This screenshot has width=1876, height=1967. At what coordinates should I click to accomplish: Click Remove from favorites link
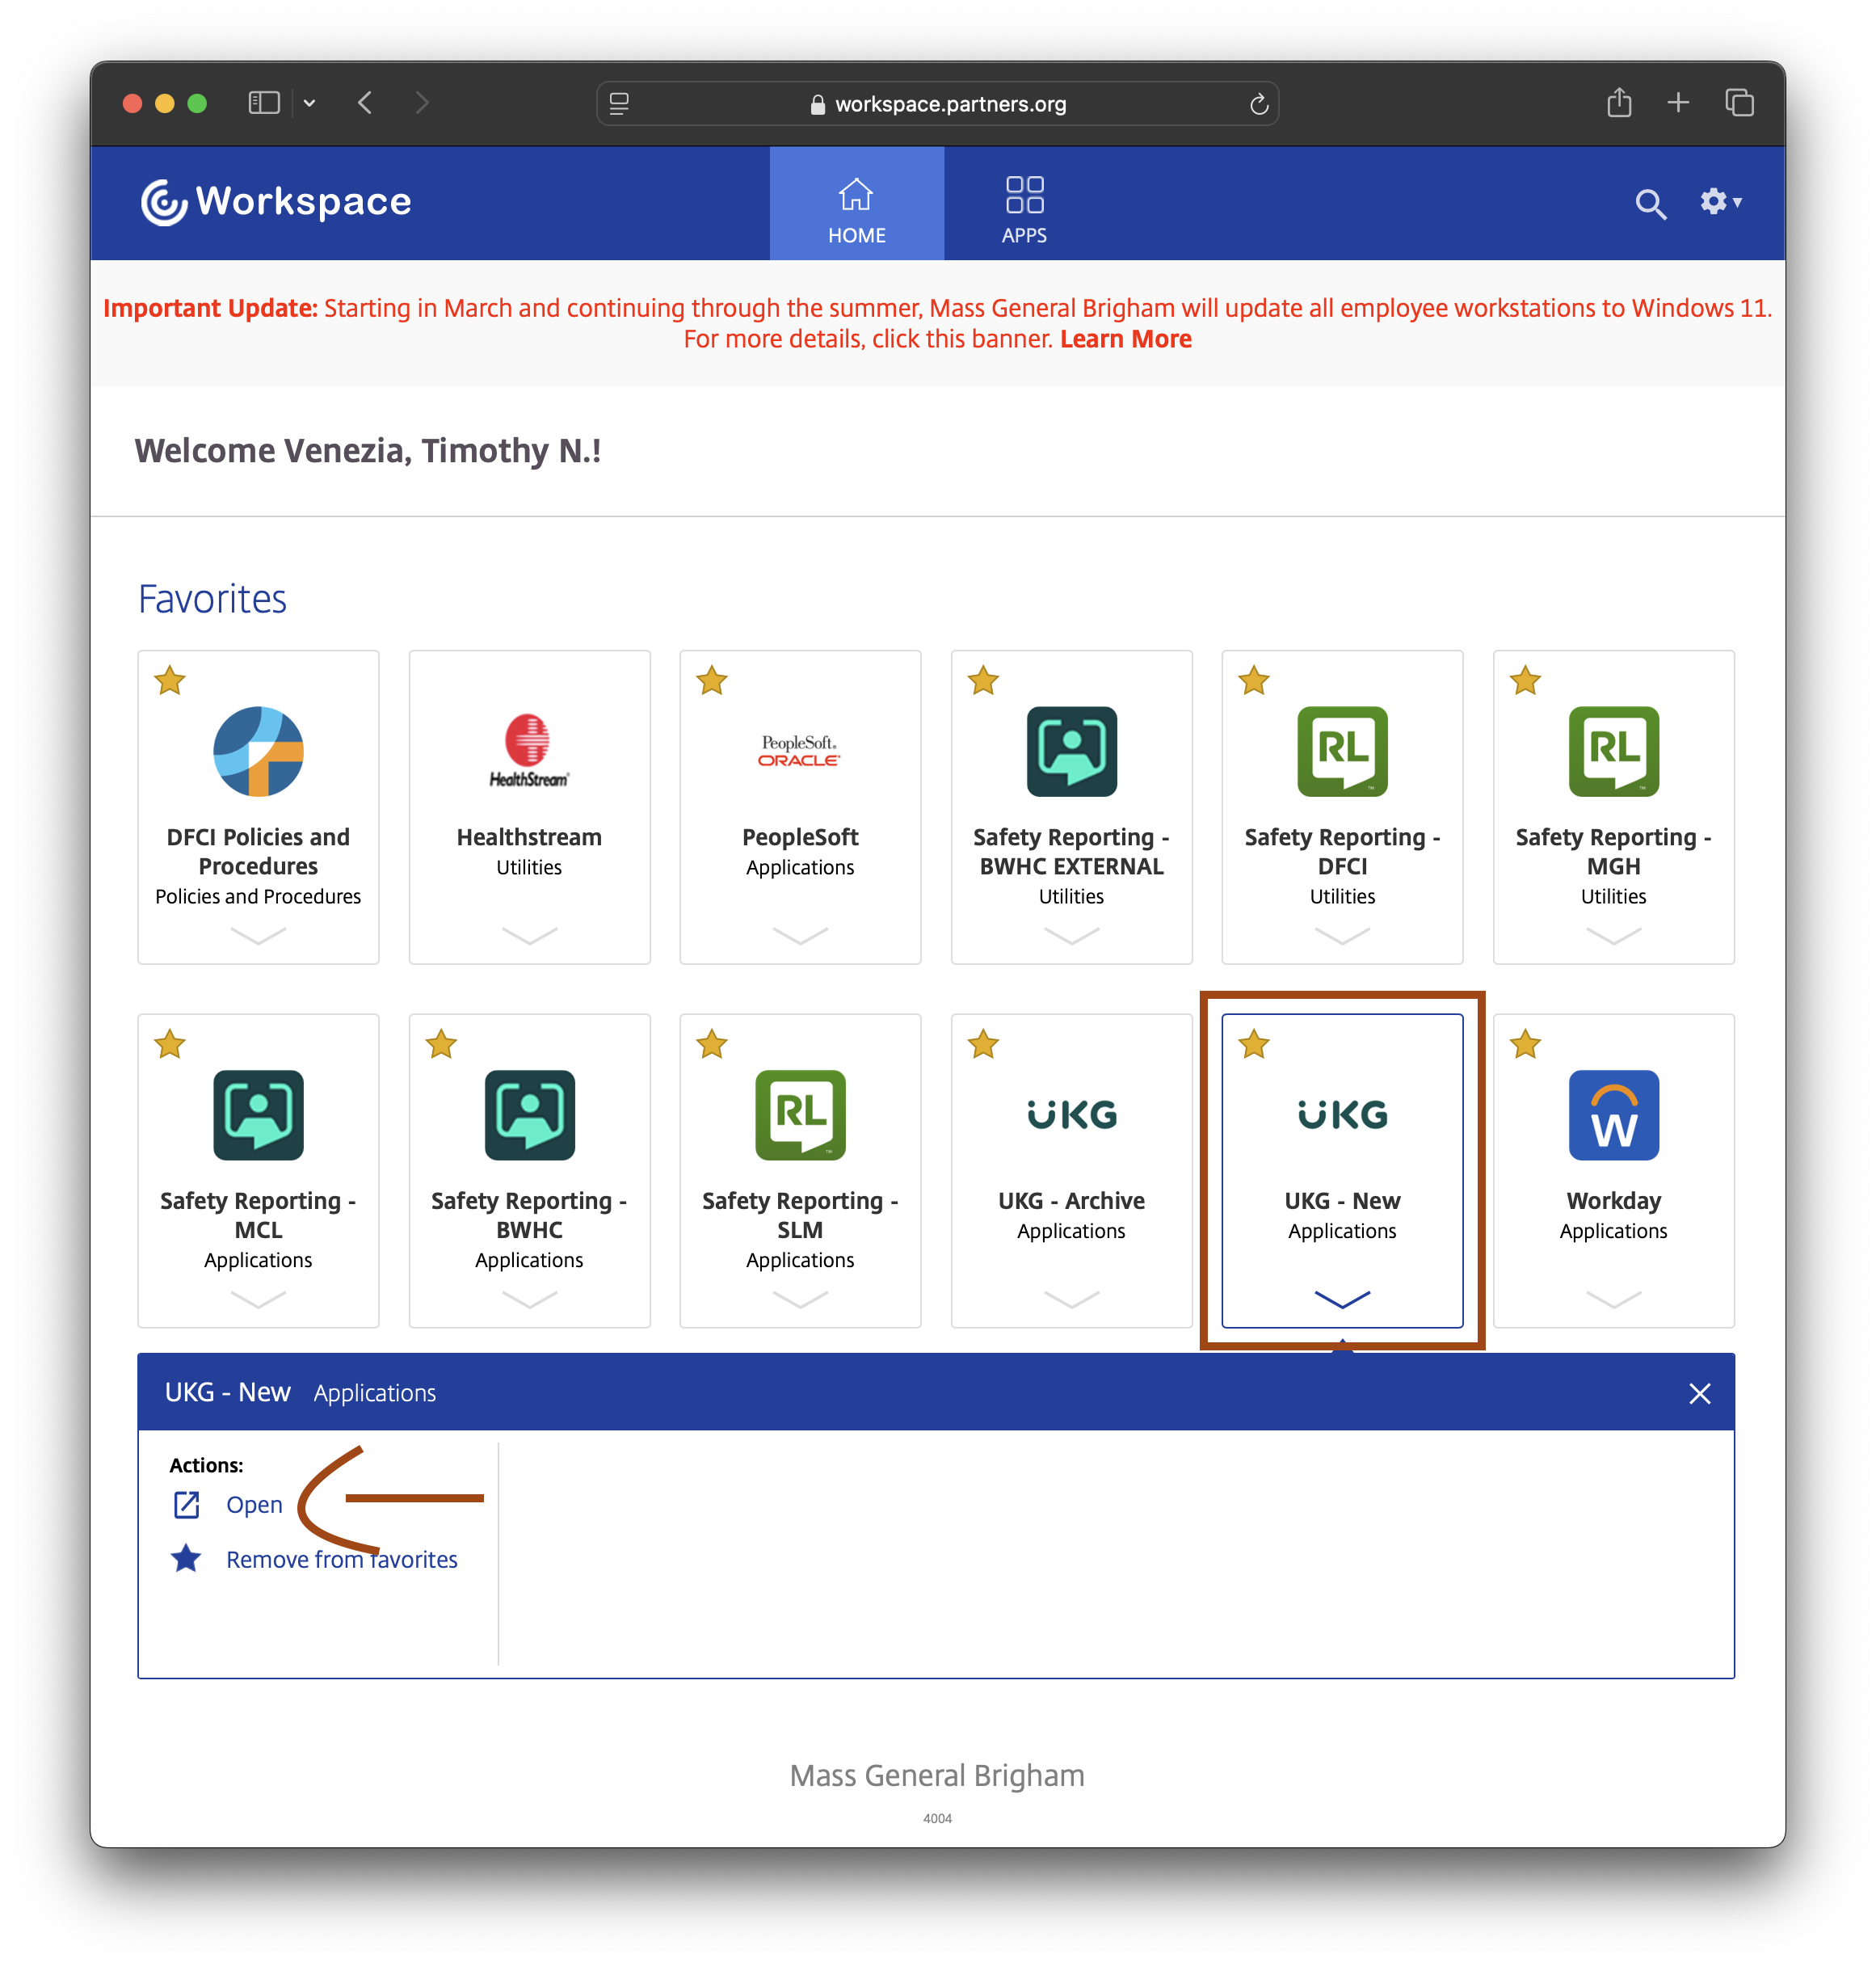342,1559
